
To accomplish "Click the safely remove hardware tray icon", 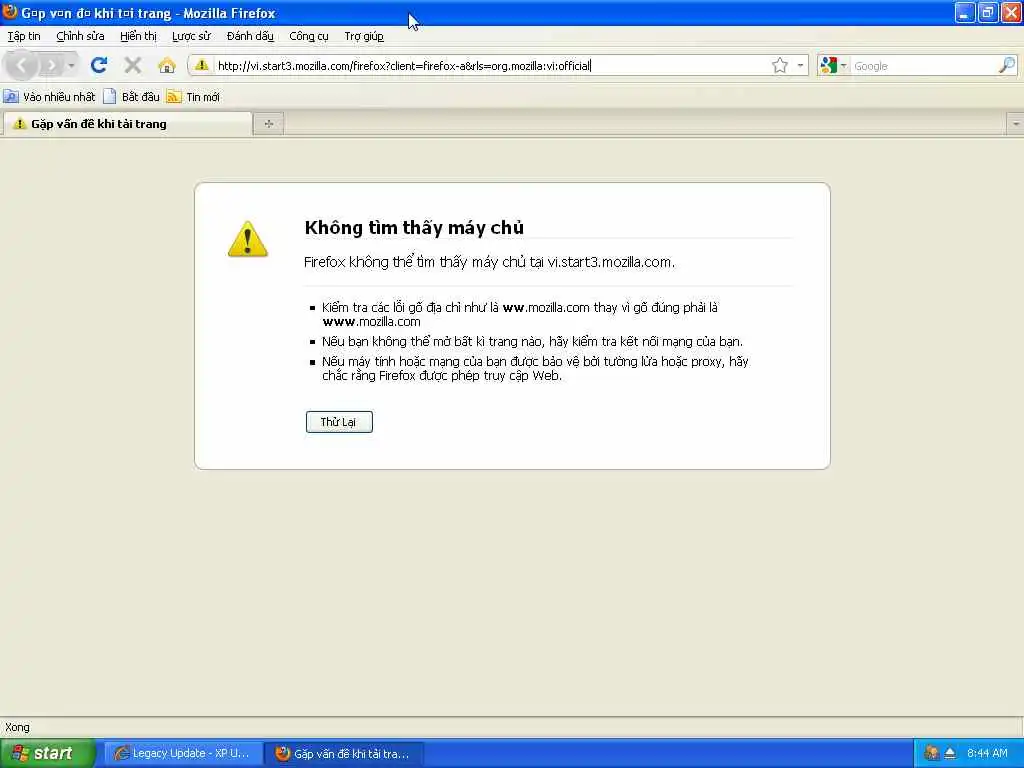I will click(x=950, y=753).
